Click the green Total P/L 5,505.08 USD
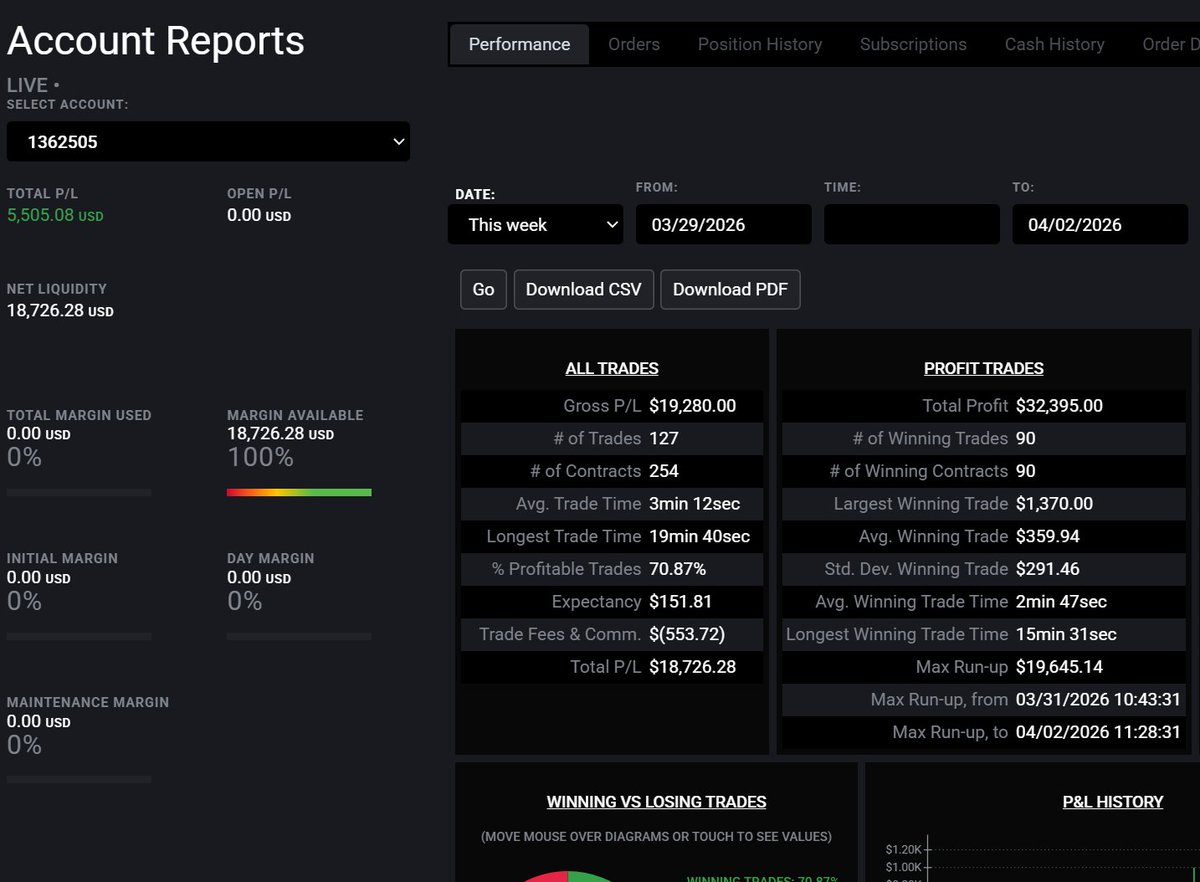The image size is (1200, 882). [x=55, y=215]
